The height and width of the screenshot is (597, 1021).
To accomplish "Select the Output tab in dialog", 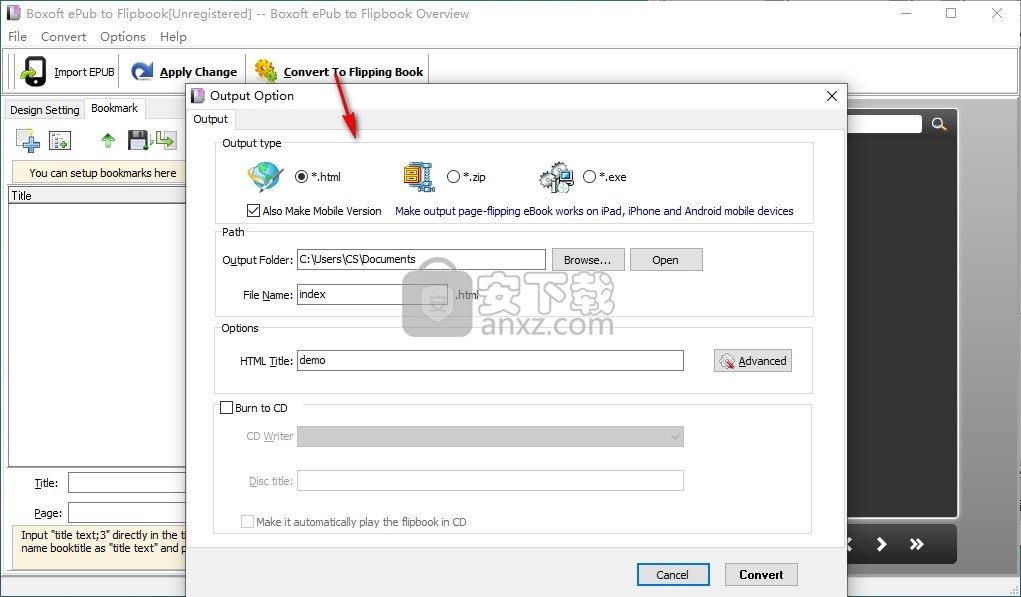I will click(210, 119).
